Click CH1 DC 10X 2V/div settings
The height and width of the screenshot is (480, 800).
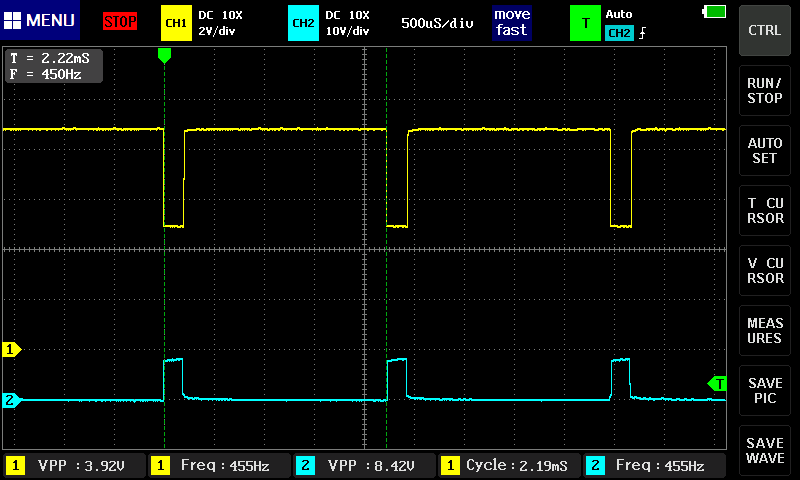220,23
